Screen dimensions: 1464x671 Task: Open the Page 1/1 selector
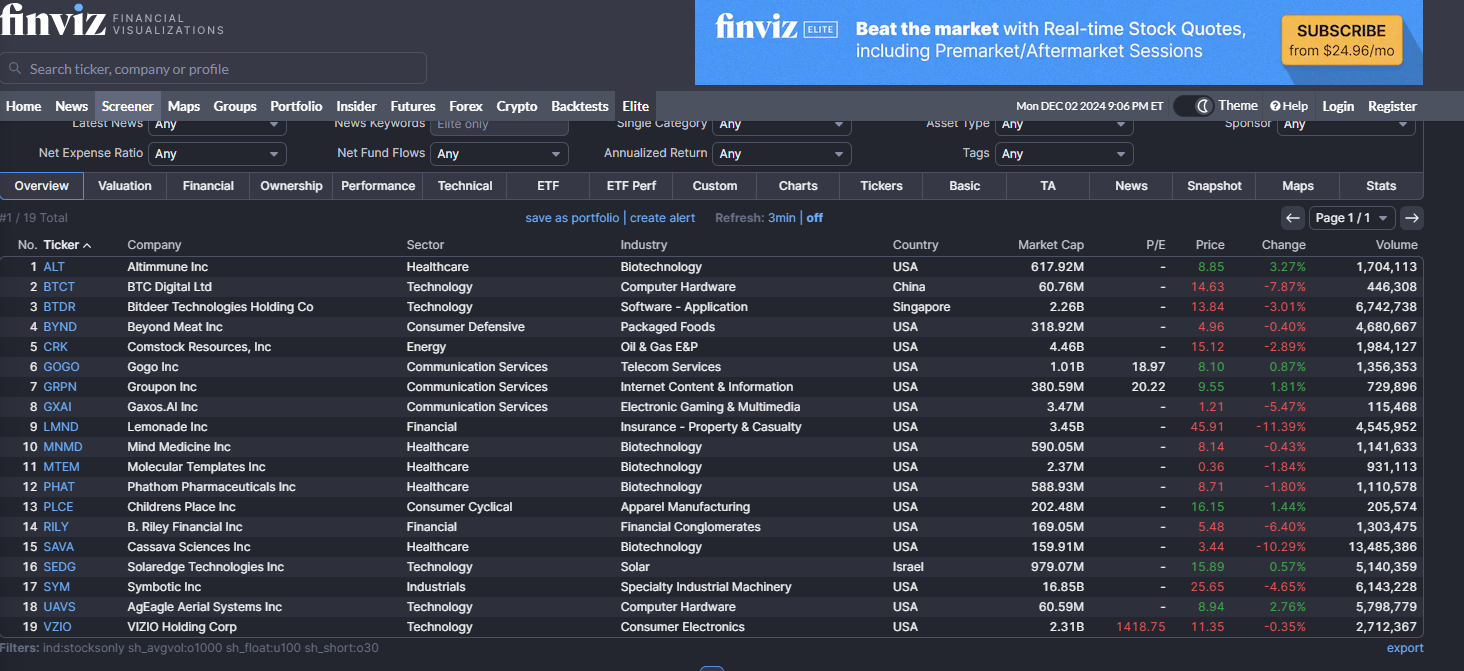(x=1353, y=218)
